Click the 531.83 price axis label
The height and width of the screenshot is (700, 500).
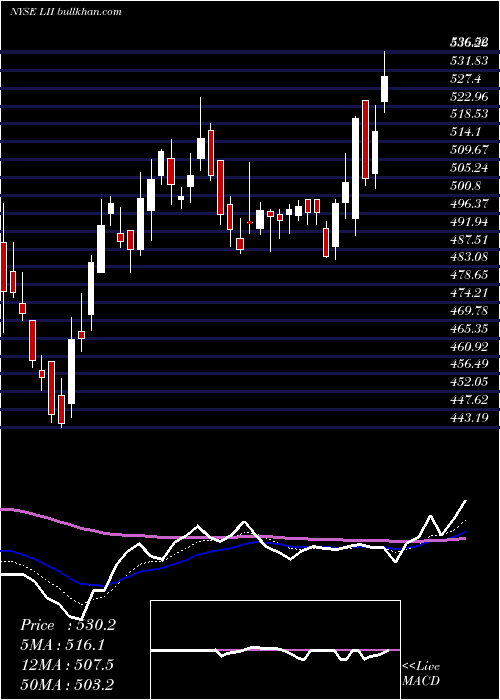469,61
